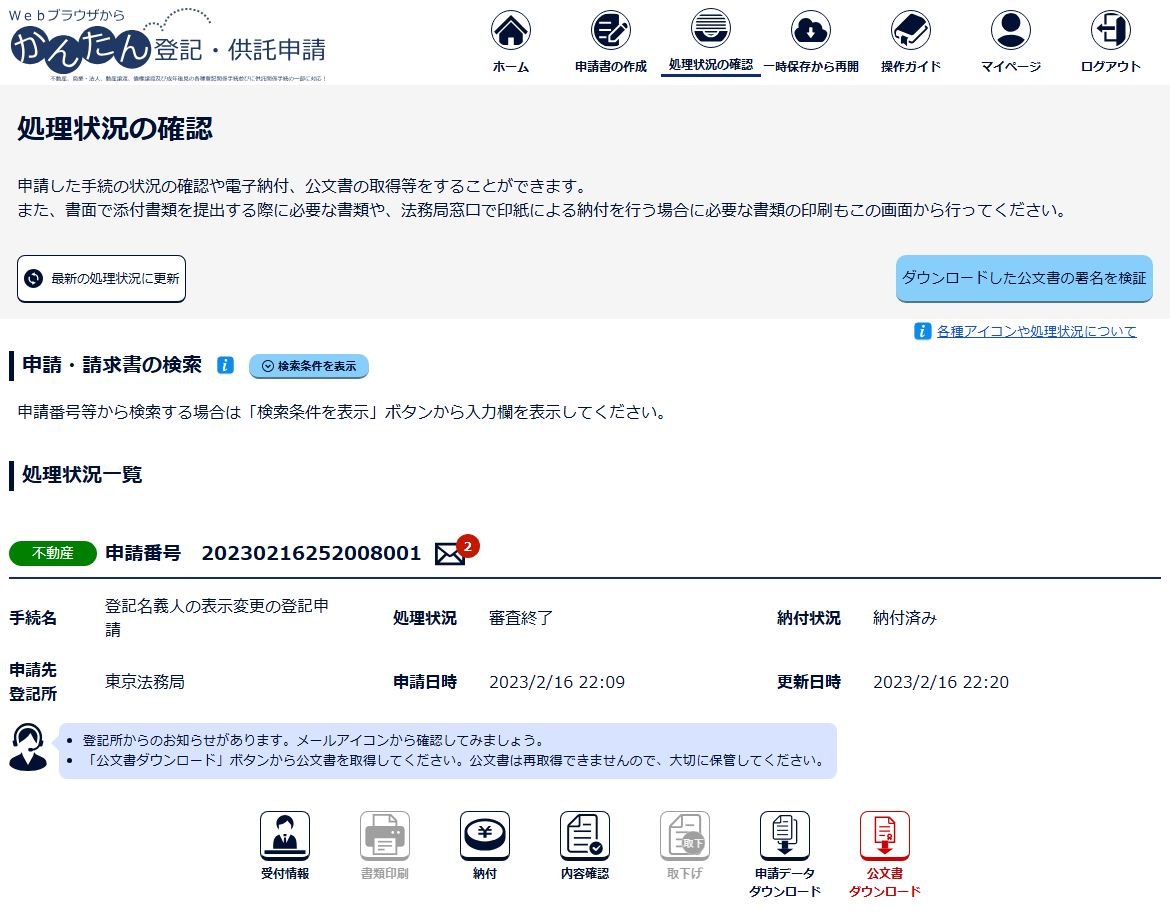1170x917 pixels.
Task: Click the ログアウト icon
Action: 1110,32
